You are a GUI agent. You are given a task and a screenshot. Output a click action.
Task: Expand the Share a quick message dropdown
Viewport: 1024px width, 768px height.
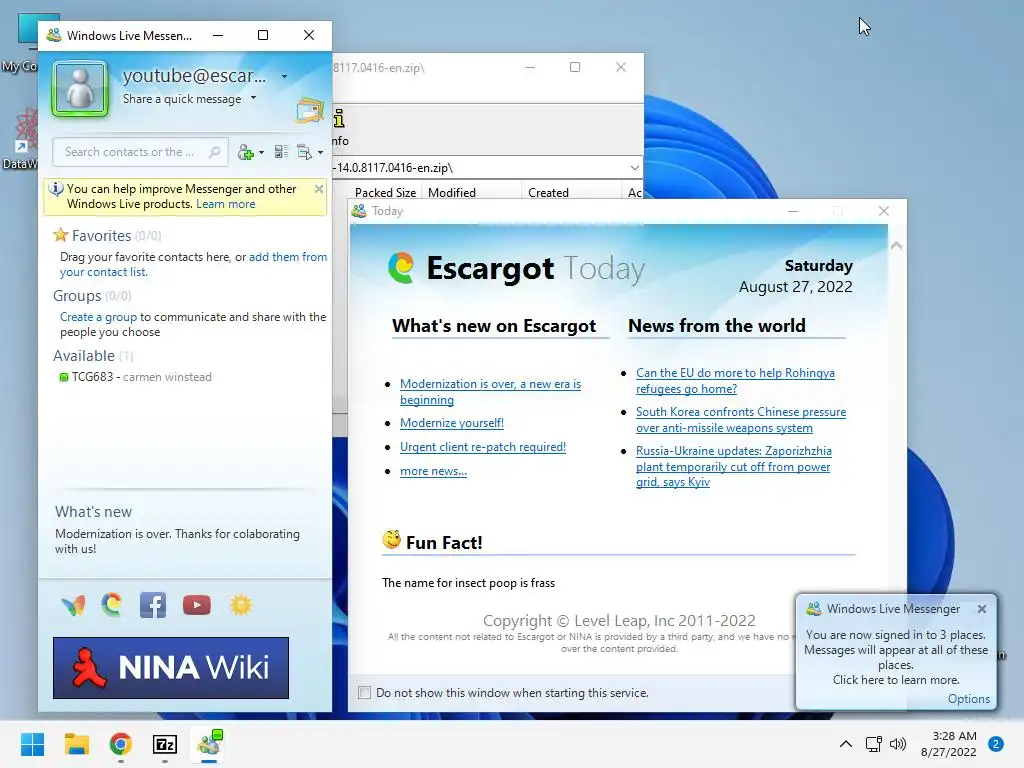253,98
